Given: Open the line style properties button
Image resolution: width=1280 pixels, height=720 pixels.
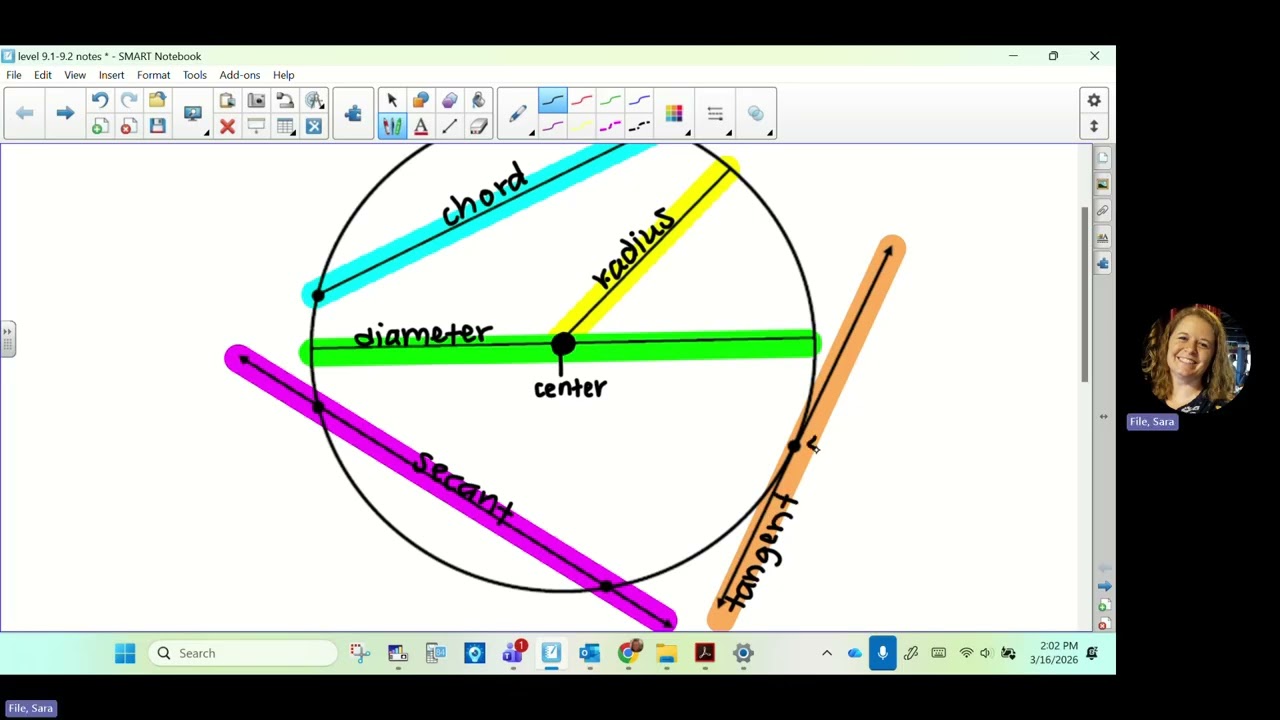Looking at the screenshot, I should [715, 113].
